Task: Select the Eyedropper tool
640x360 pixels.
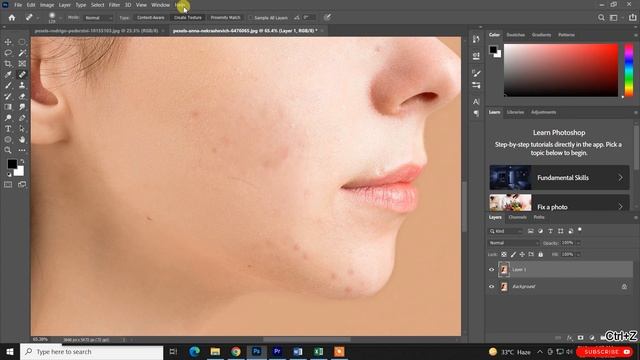Action: coord(8,74)
